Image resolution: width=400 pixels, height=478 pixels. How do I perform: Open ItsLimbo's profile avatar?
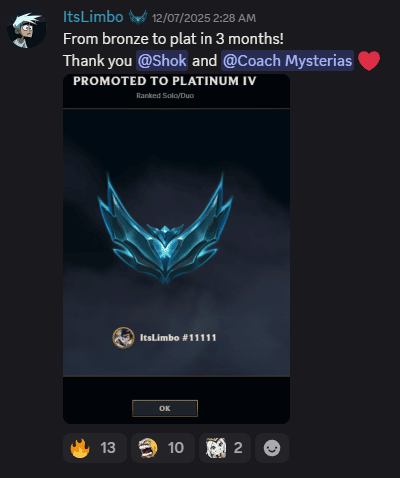coord(27,29)
